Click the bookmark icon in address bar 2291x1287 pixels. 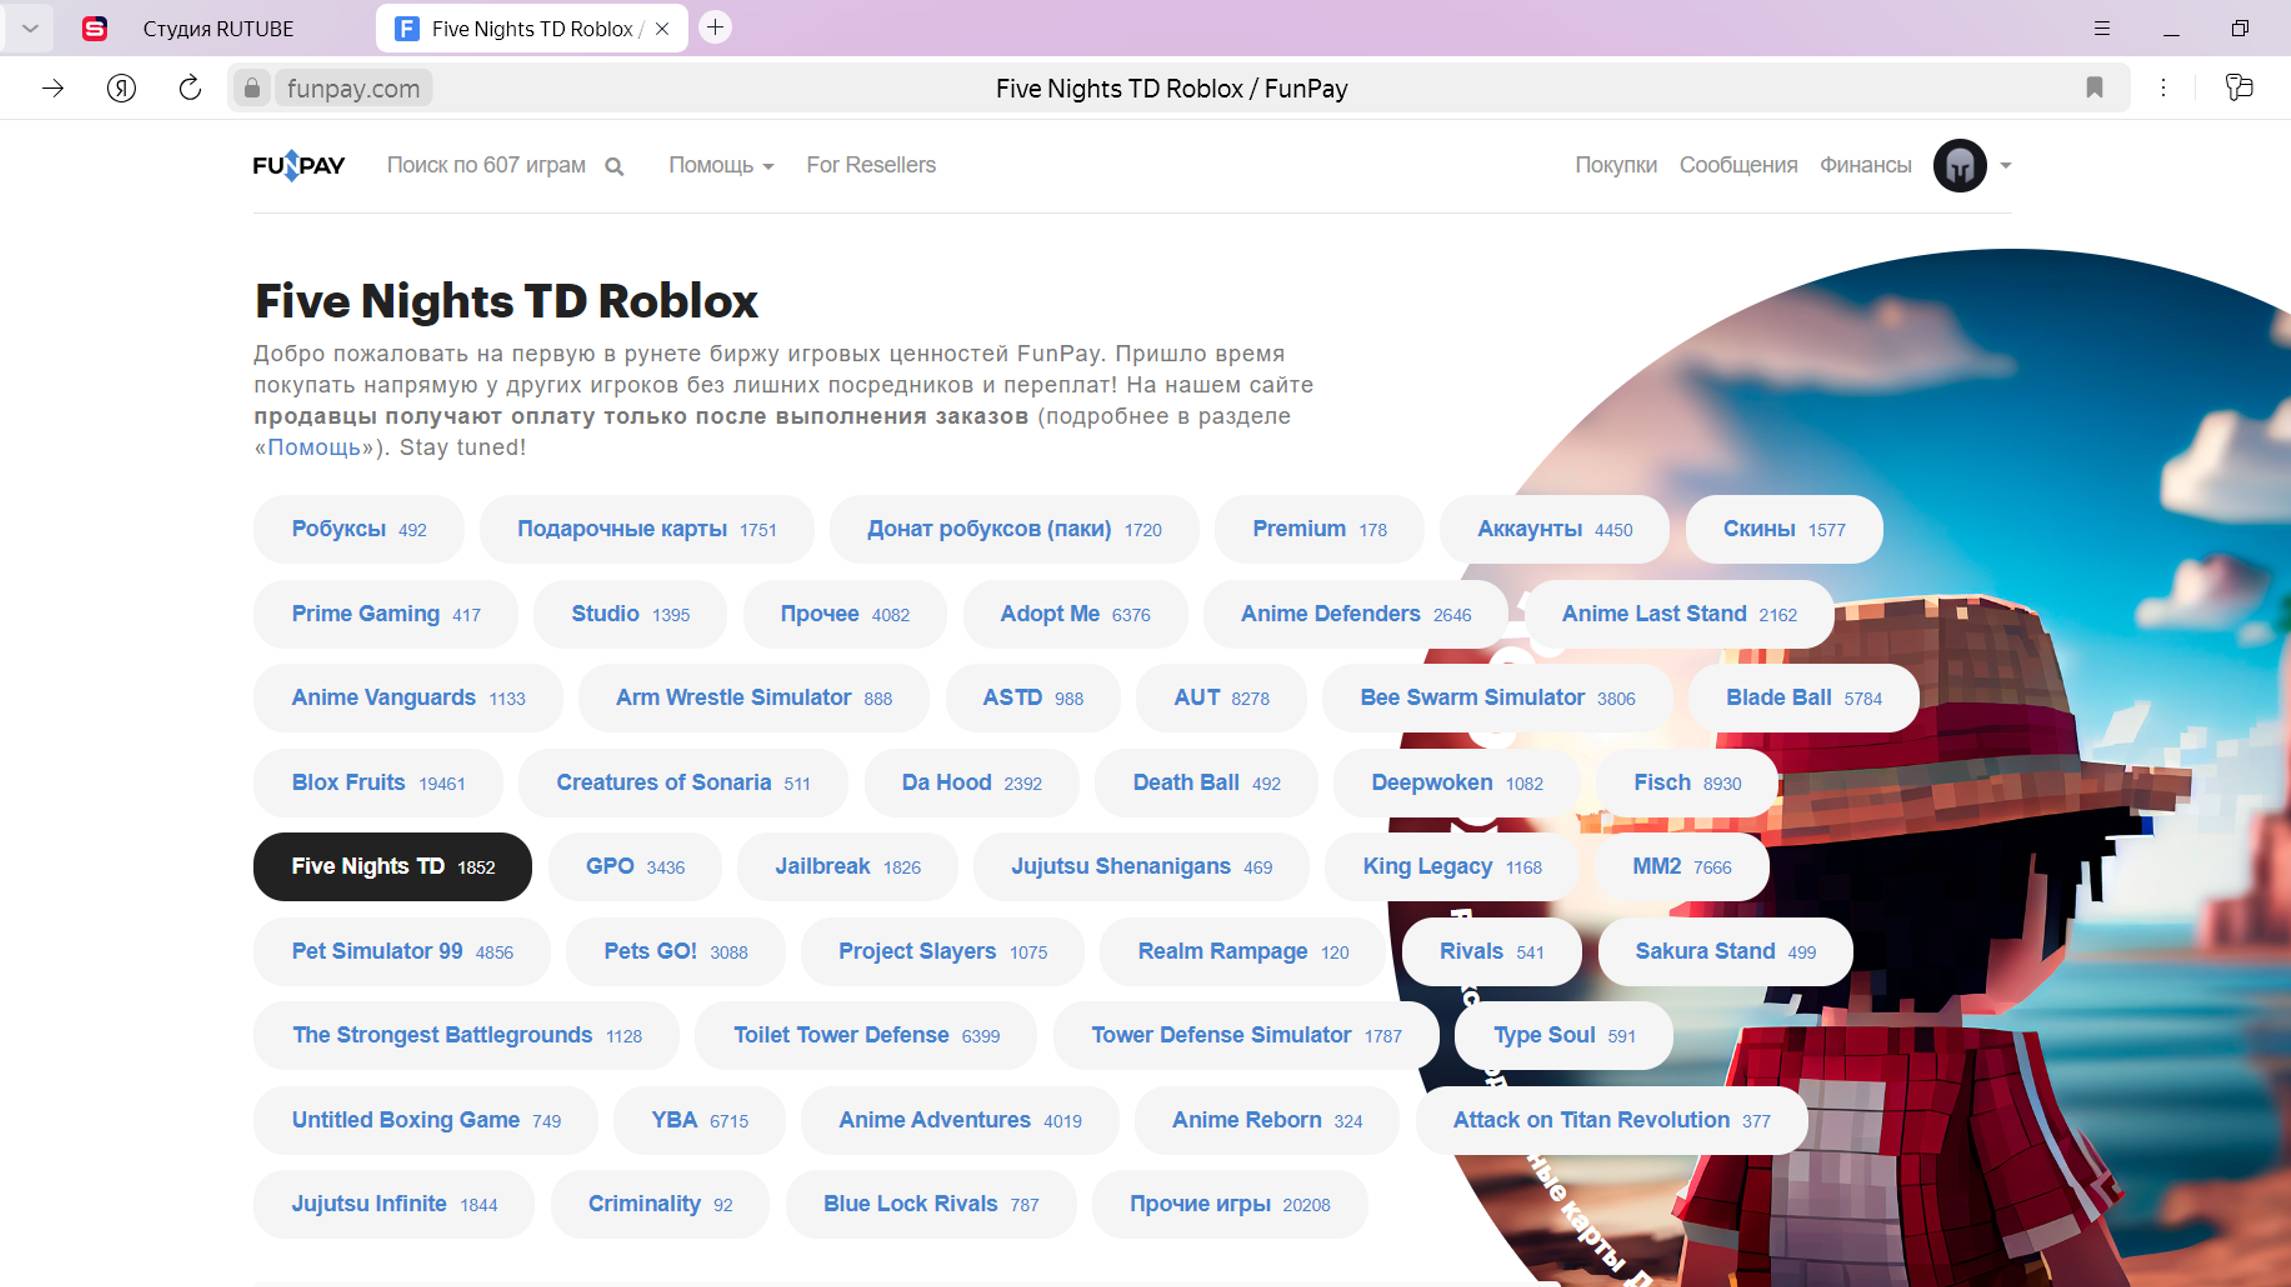(2094, 88)
